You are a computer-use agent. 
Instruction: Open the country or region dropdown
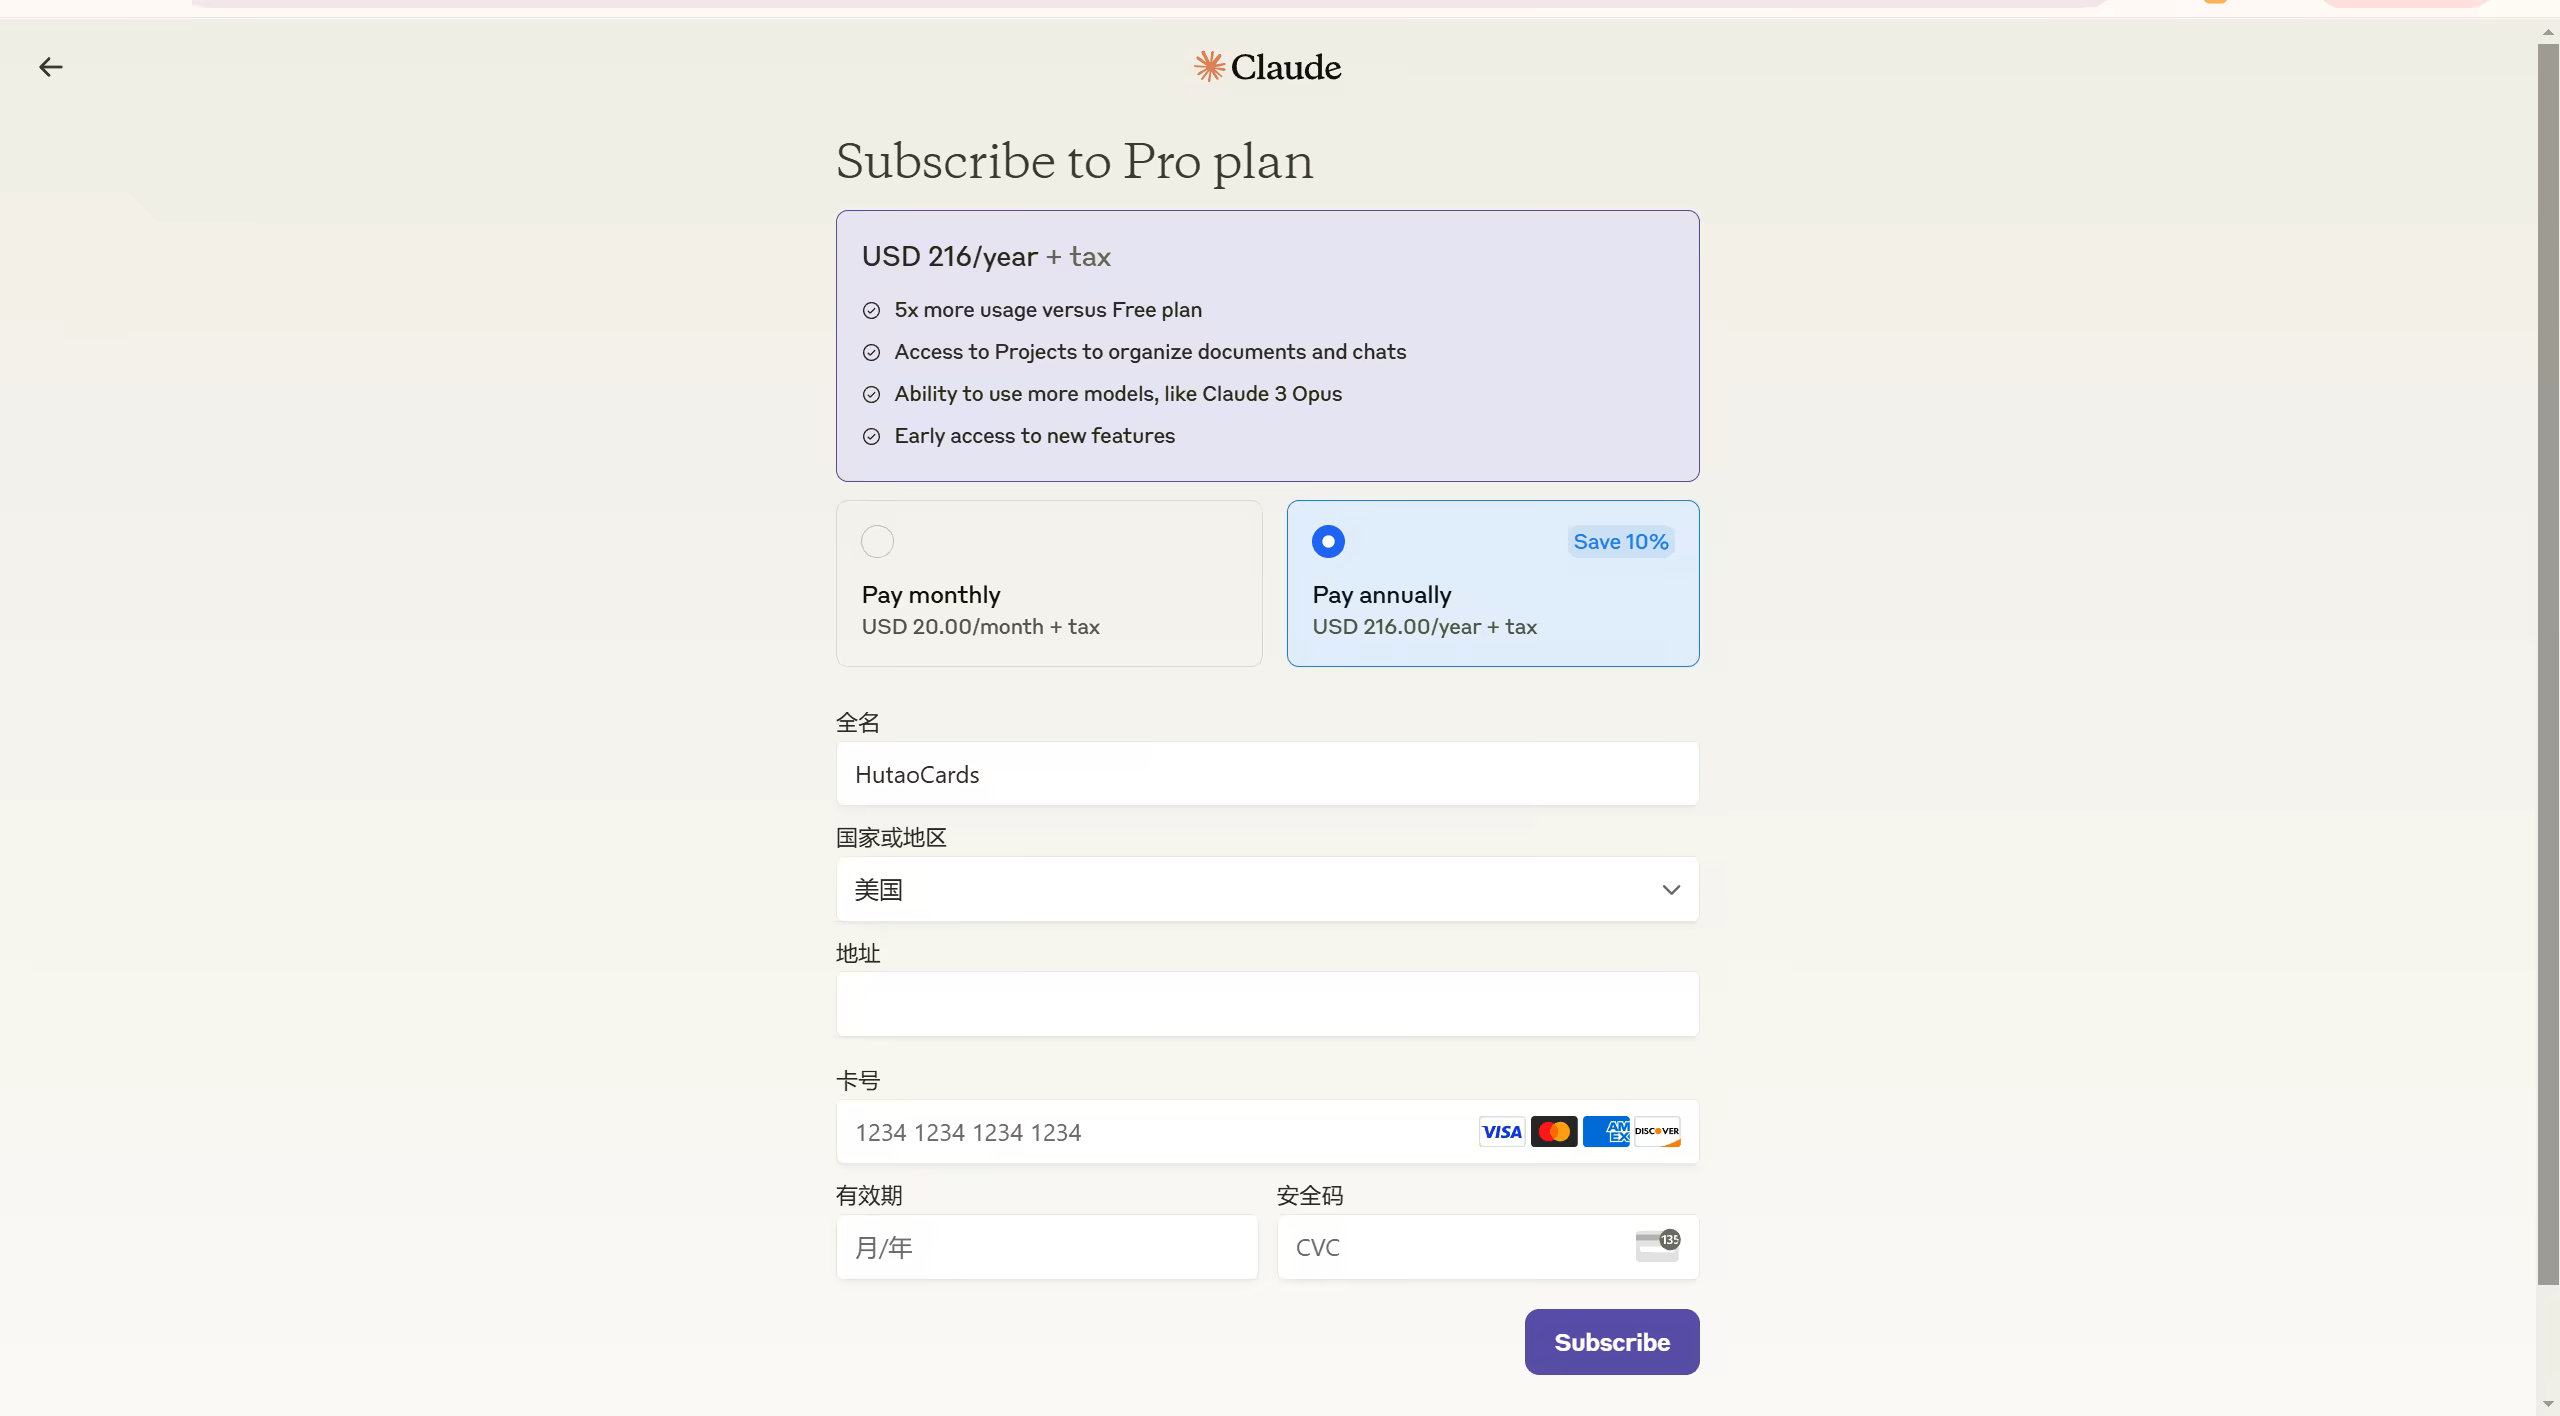click(x=1266, y=889)
